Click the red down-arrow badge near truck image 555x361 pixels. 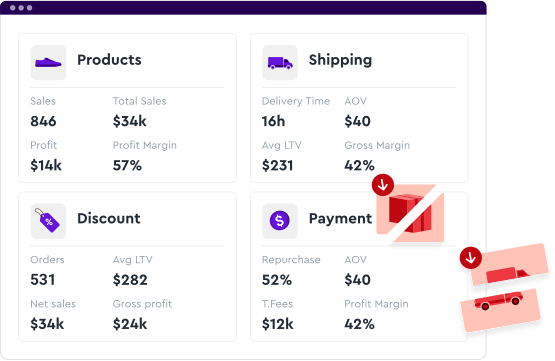[x=470, y=258]
